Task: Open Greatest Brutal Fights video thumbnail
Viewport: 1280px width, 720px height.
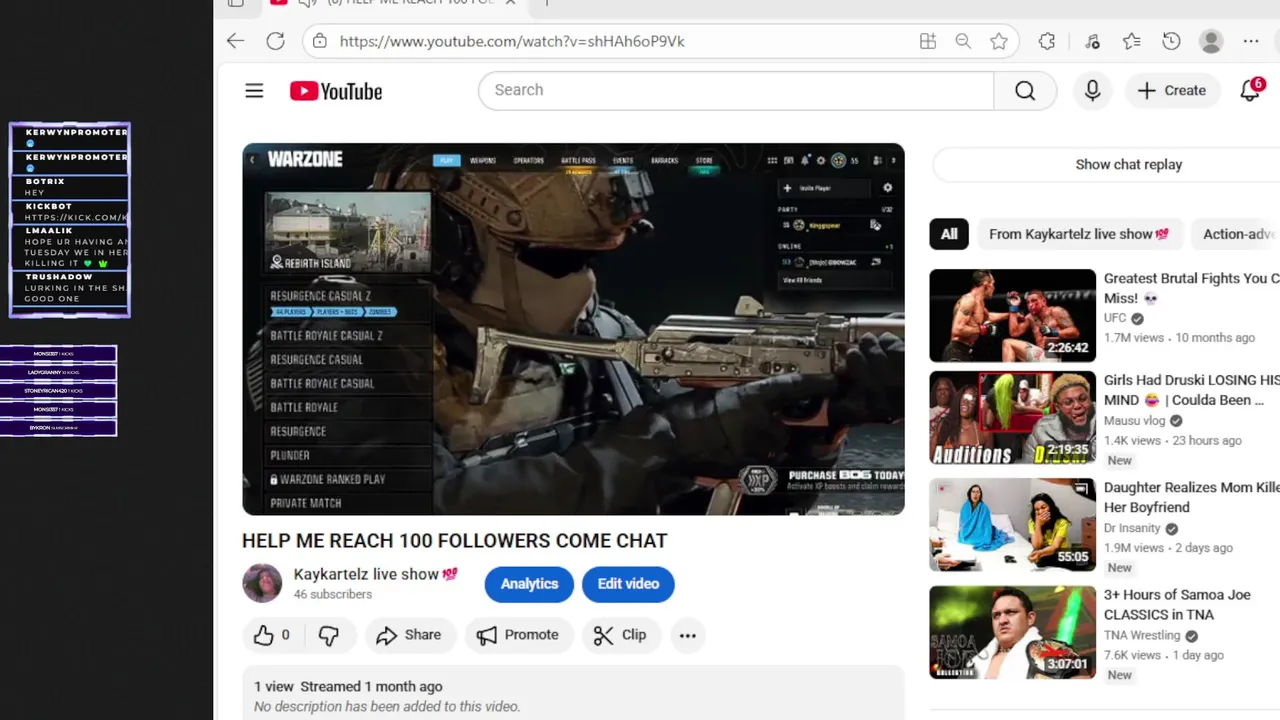Action: 1012,315
